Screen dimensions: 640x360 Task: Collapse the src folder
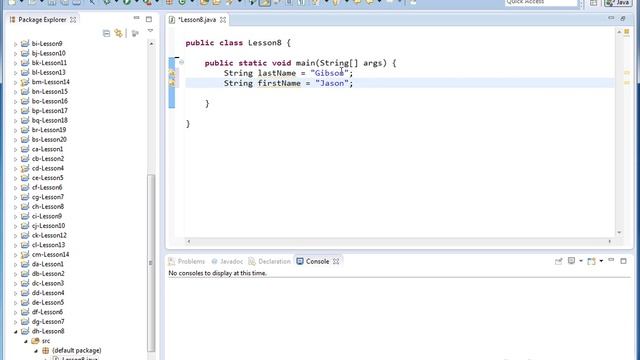tap(26, 341)
